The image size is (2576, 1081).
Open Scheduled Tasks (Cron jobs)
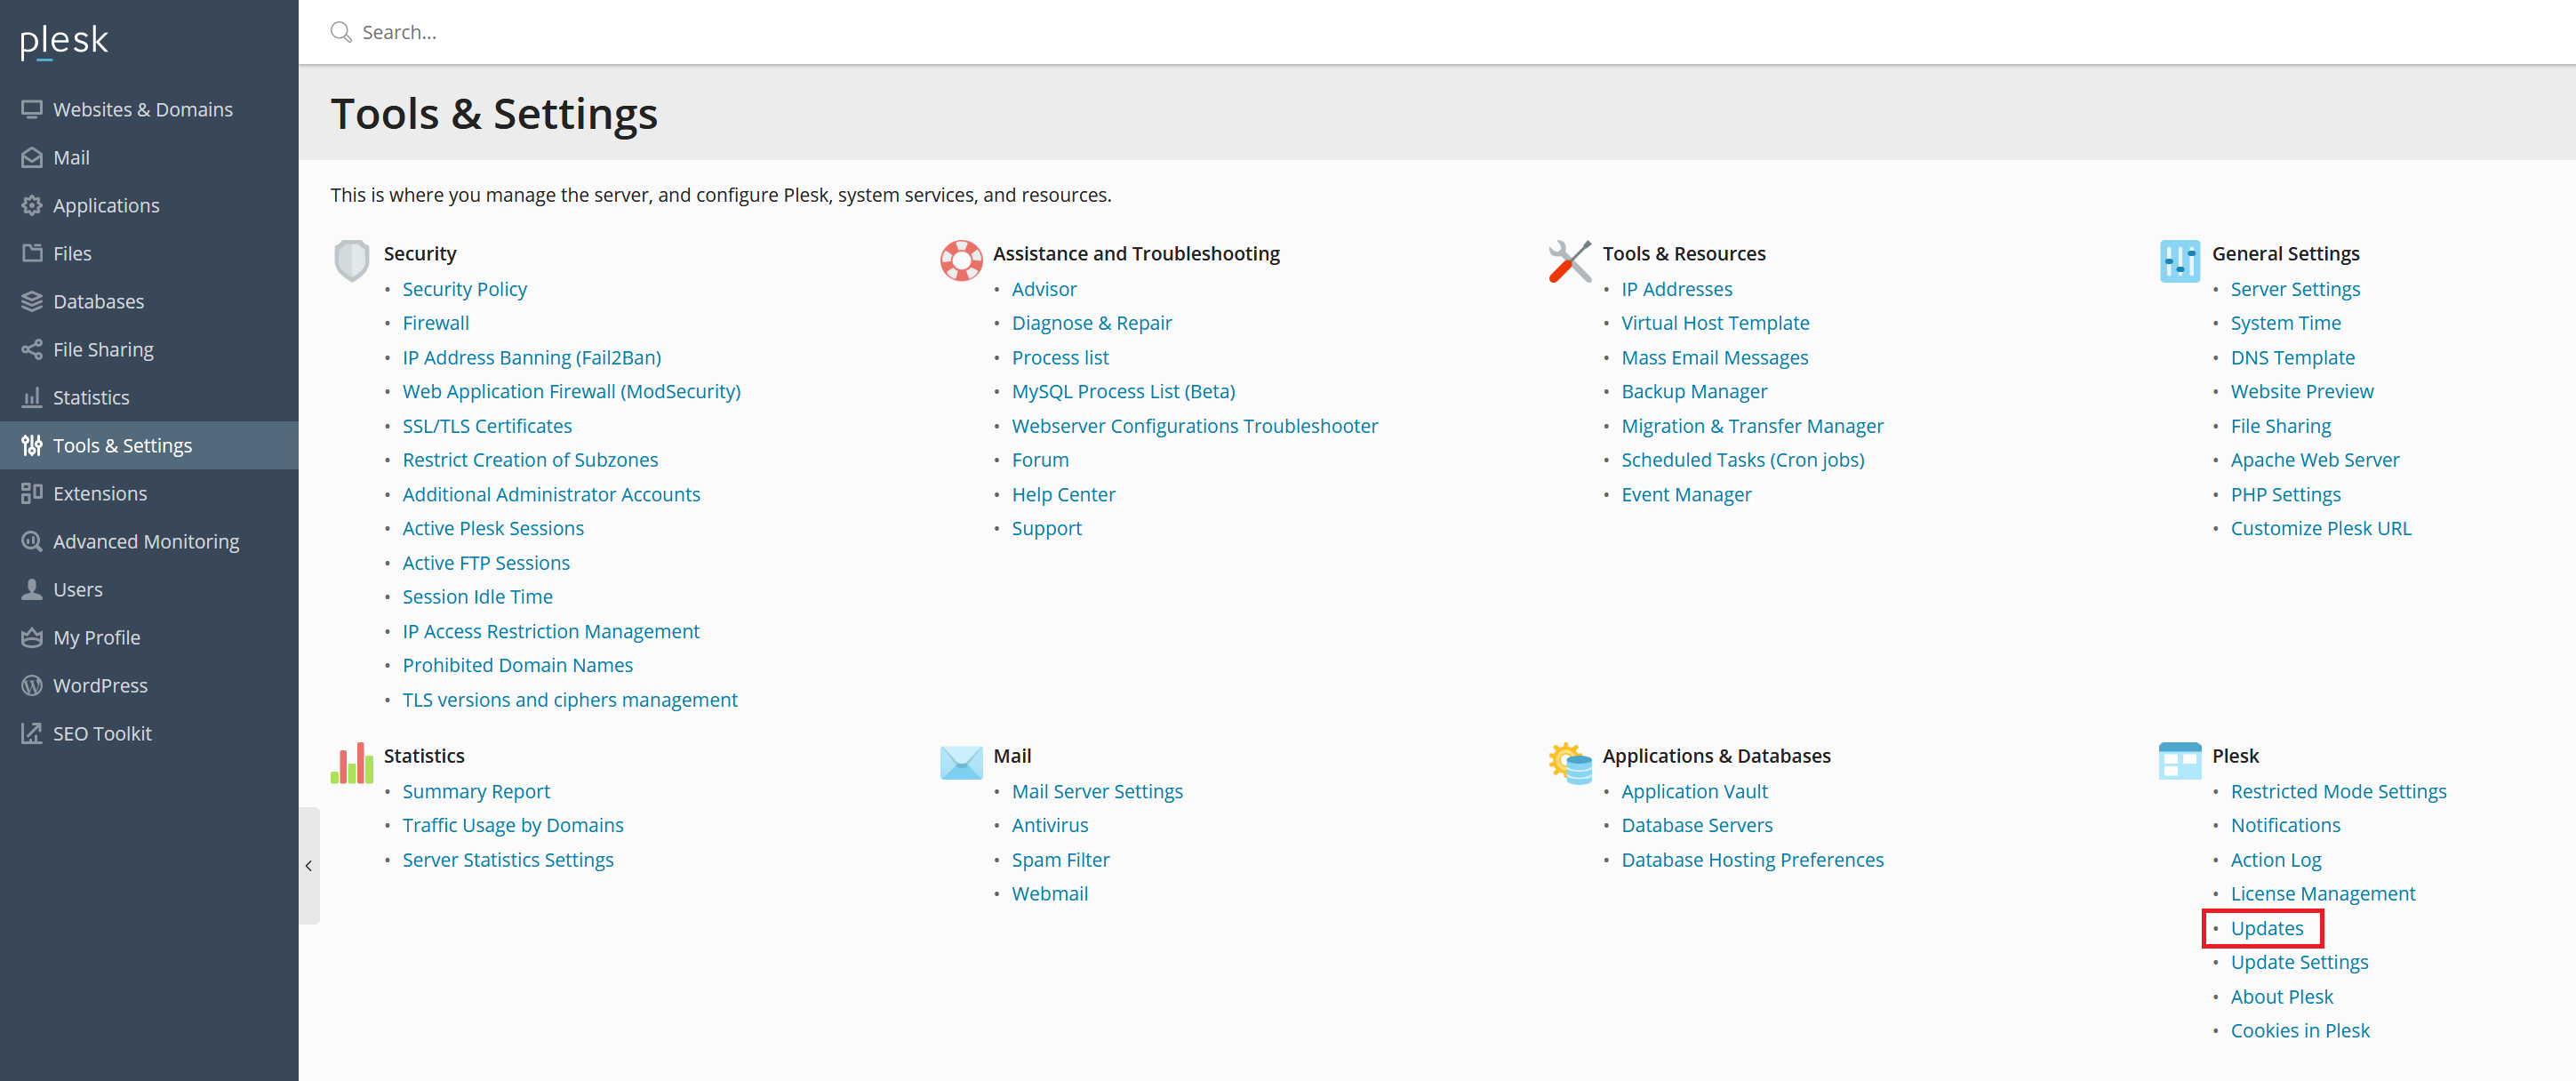tap(1742, 460)
